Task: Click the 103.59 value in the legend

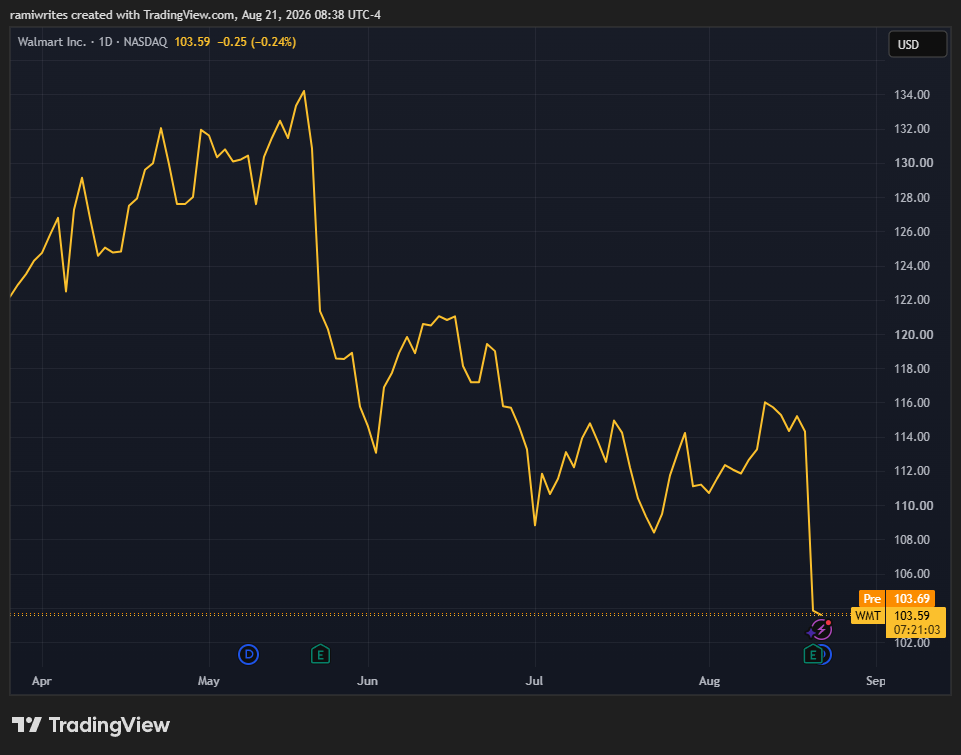Action: (x=192, y=42)
